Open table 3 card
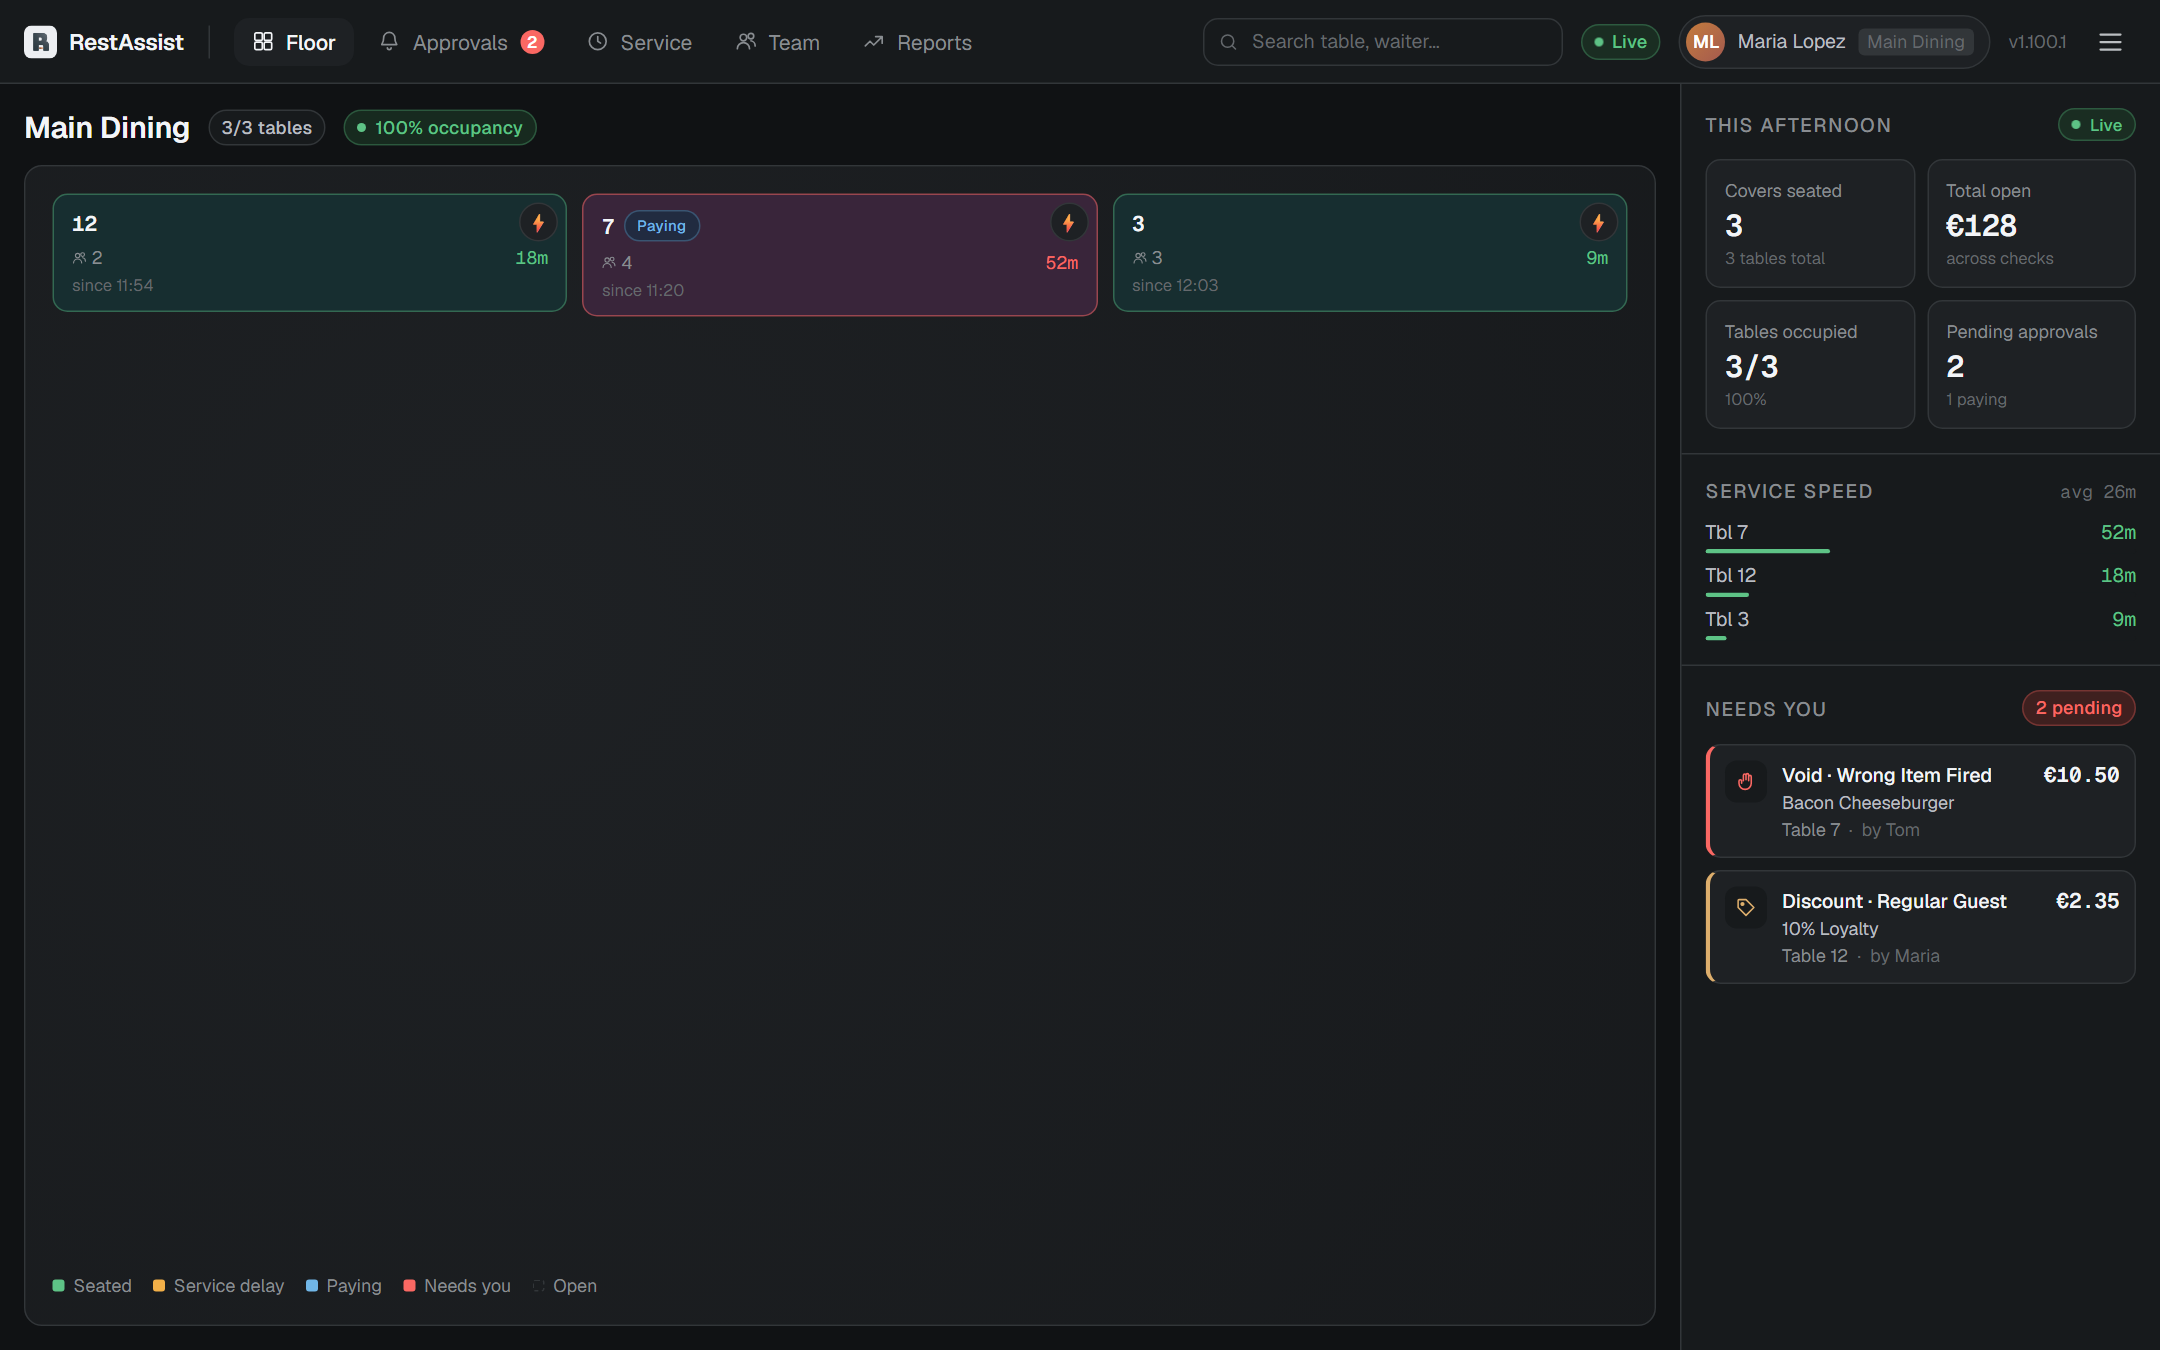Viewport: 2160px width, 1350px height. [x=1370, y=253]
